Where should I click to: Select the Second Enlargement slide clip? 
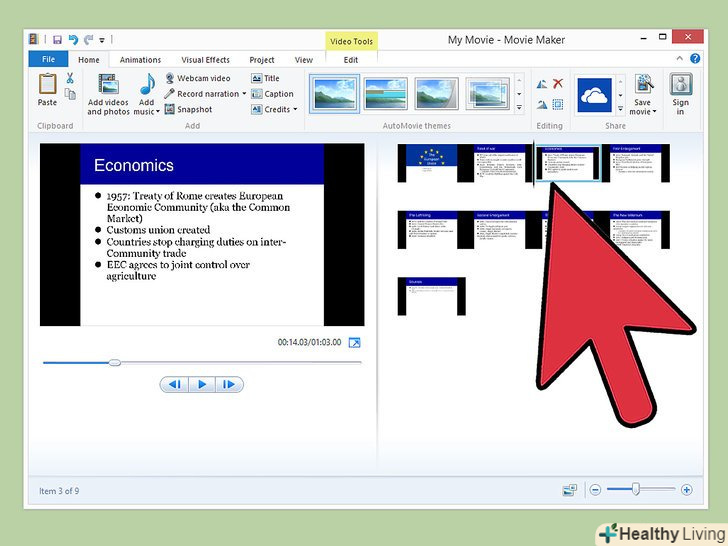coord(500,230)
